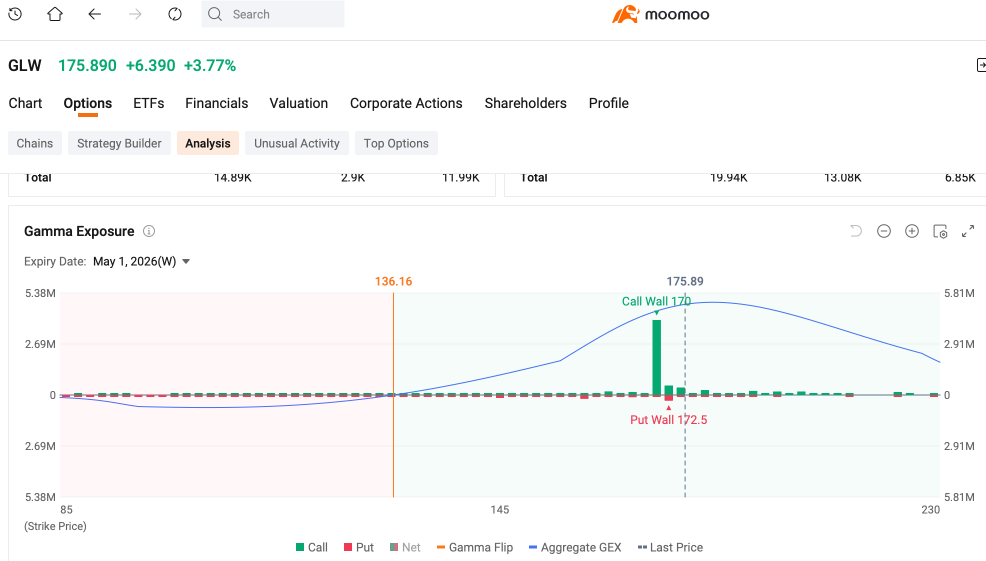Viewport: 986px width, 561px height.
Task: View the Shareholders tab
Action: [525, 103]
